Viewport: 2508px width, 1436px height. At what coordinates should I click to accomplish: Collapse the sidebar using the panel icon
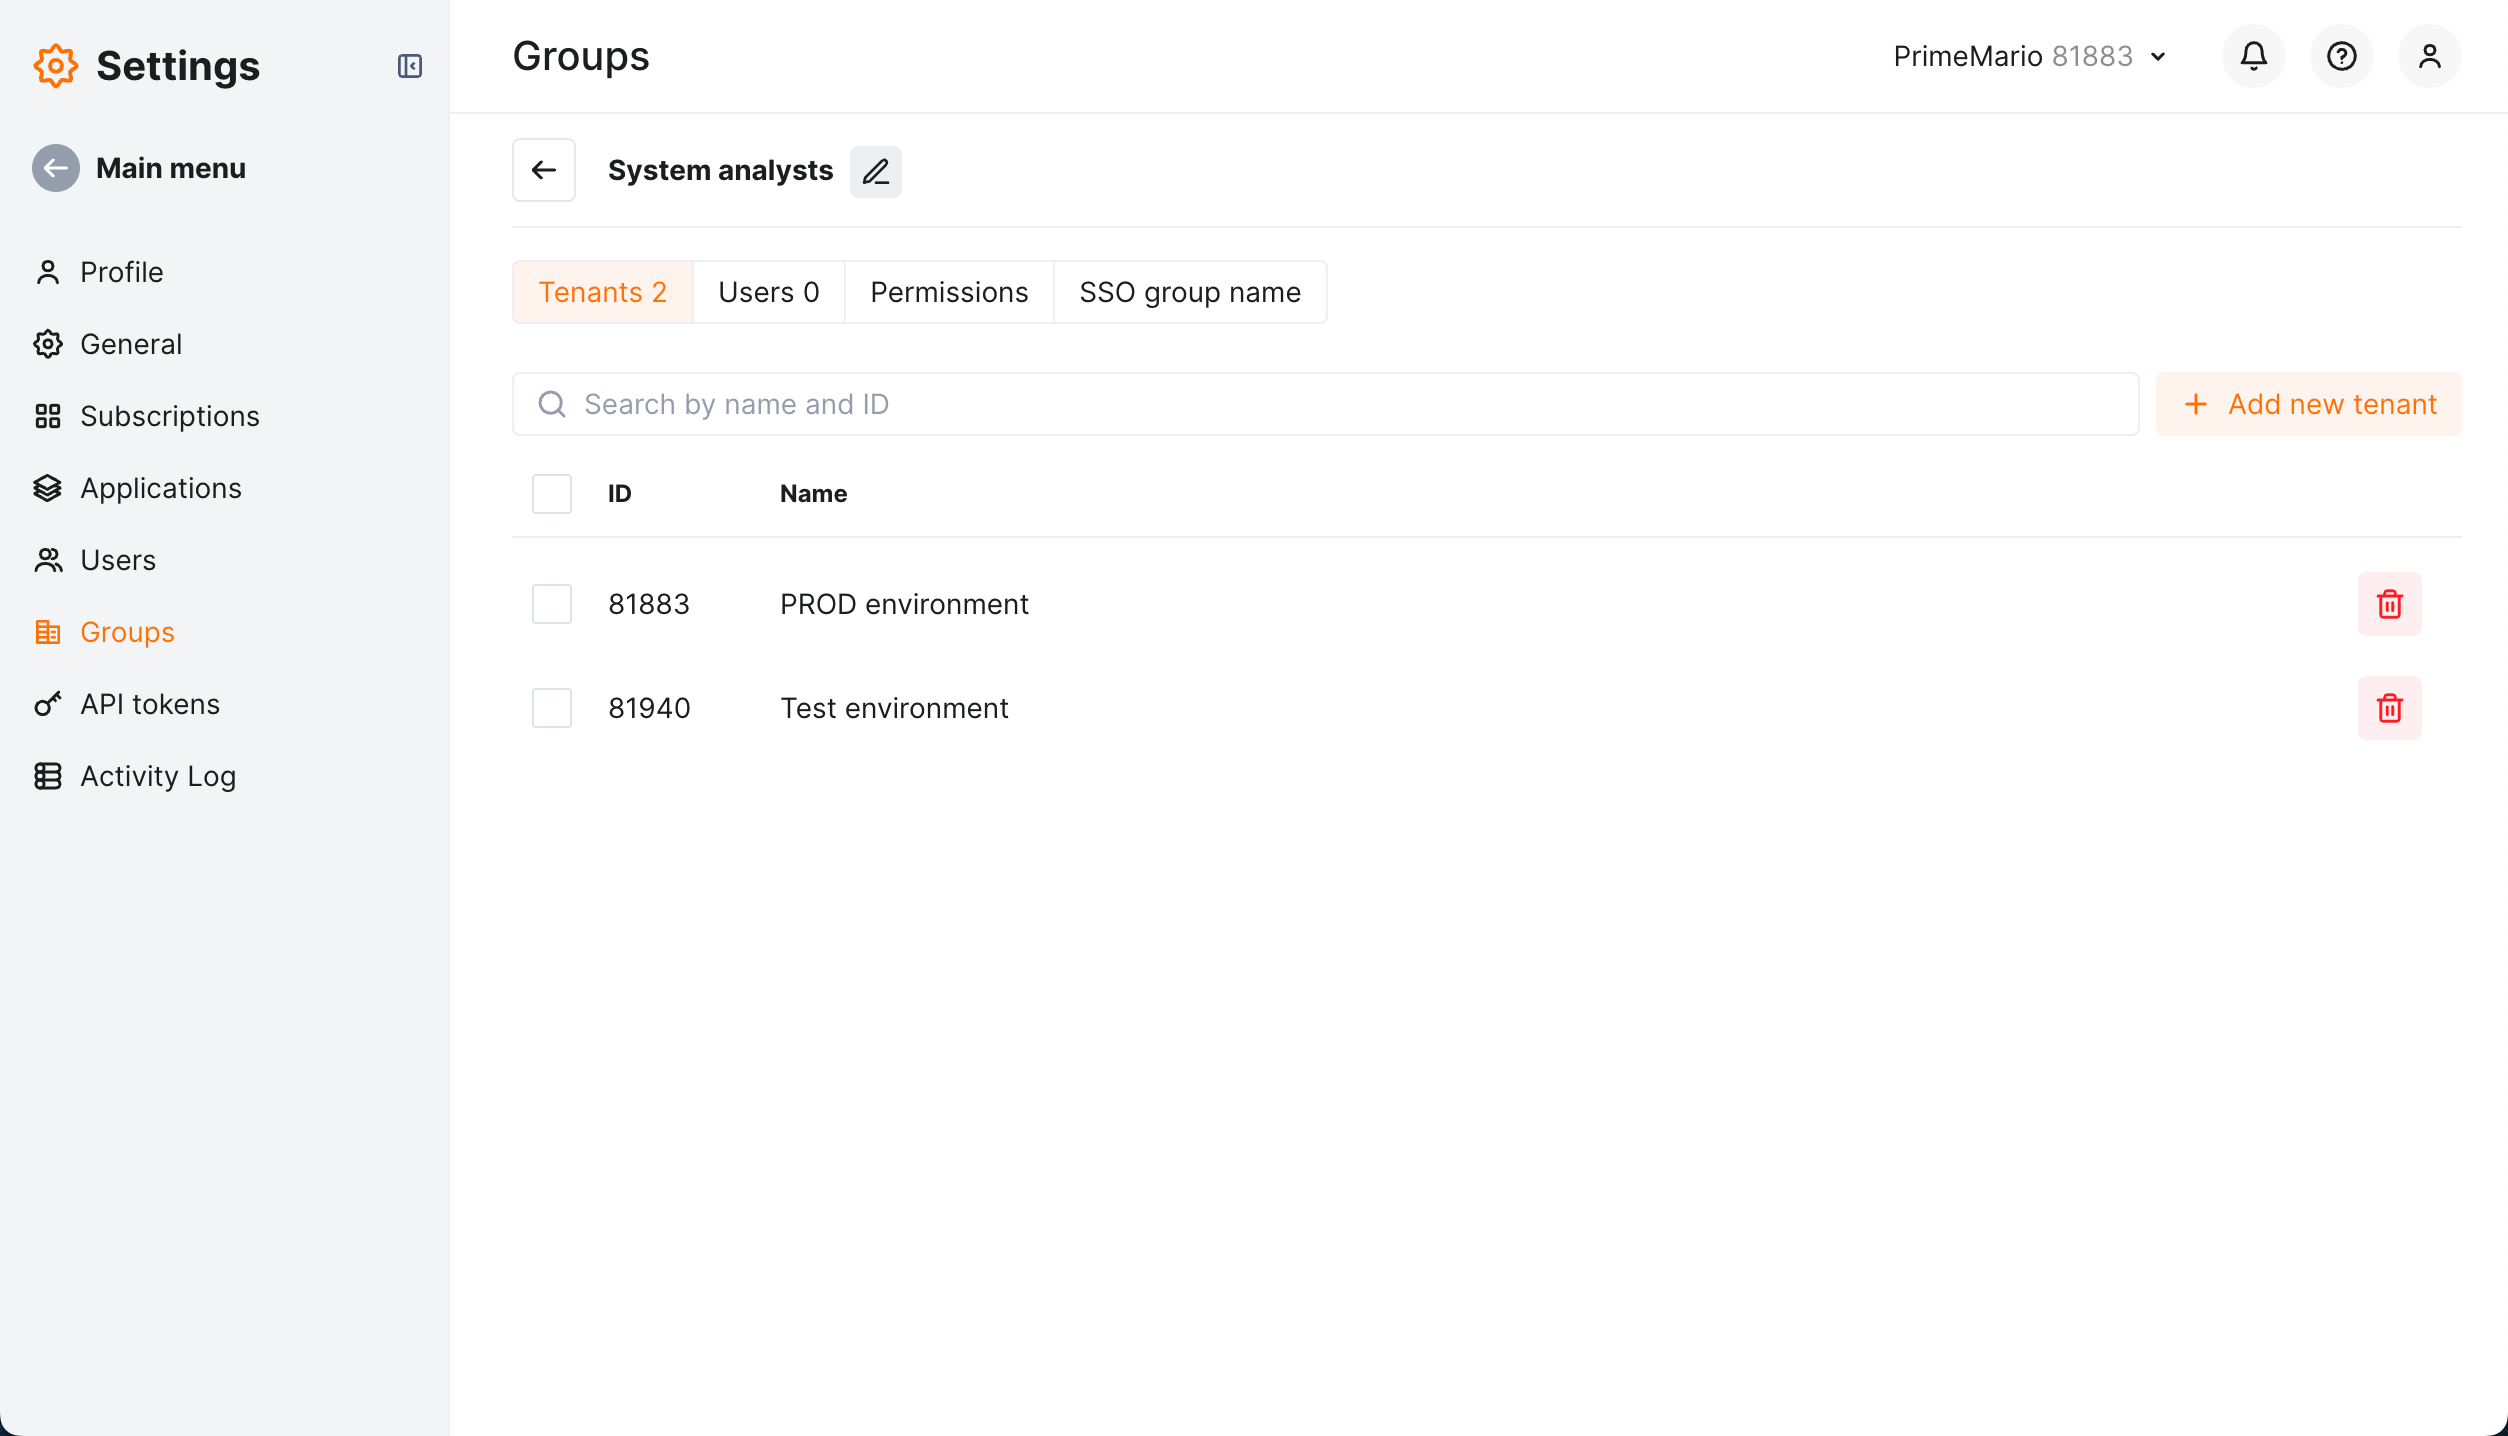click(409, 66)
